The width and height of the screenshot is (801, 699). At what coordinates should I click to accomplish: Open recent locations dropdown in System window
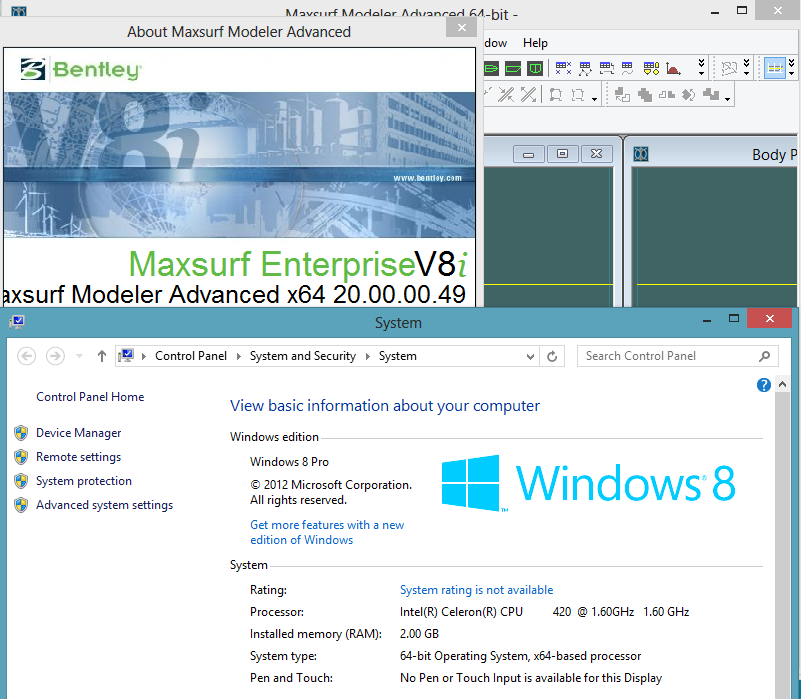pyautogui.click(x=79, y=356)
